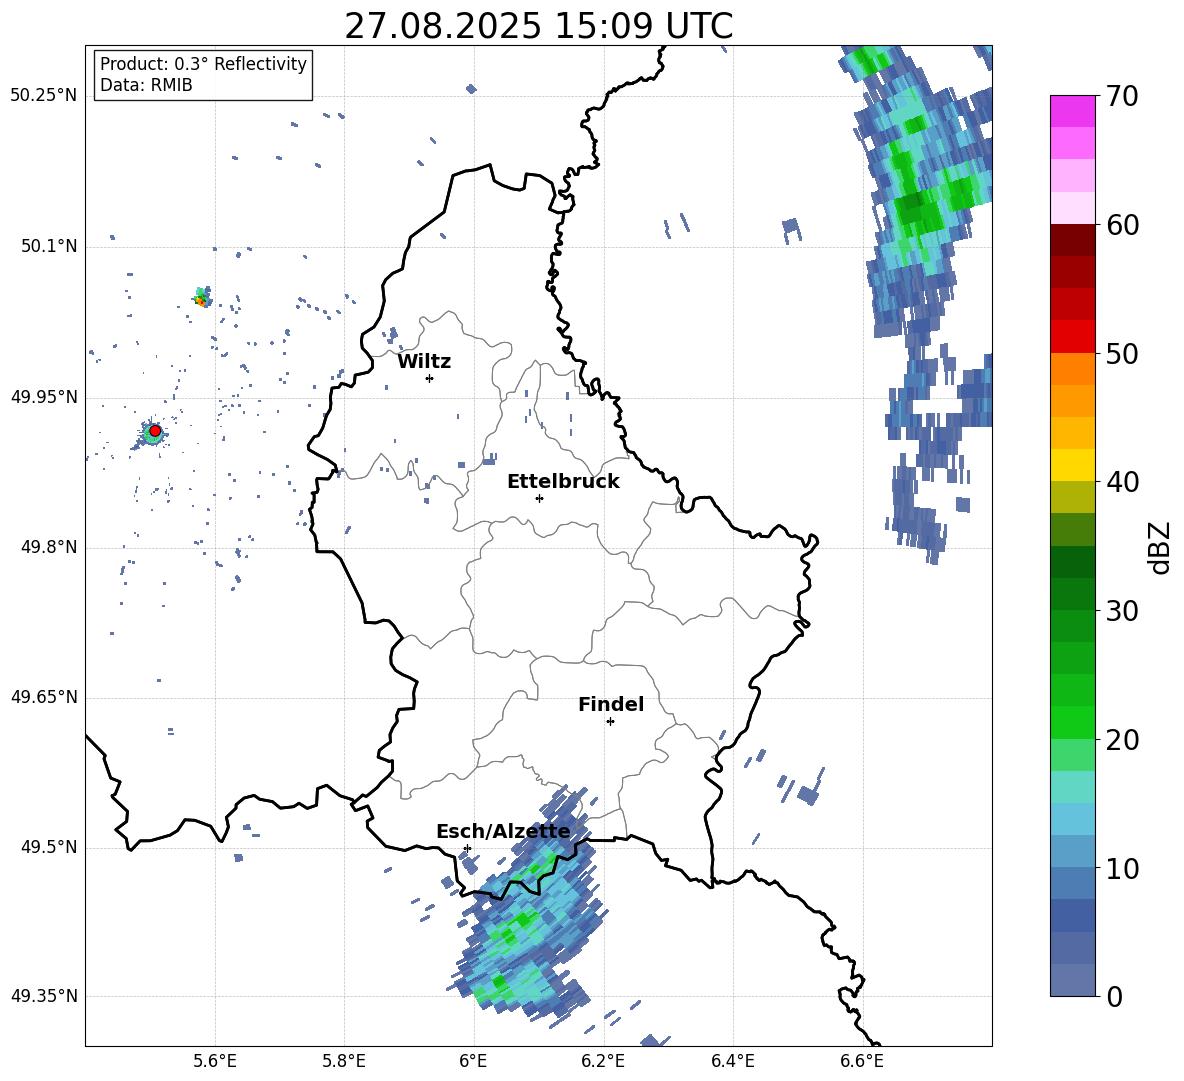Click the 40 value on colorbar
The image size is (1184, 1081).
pos(1122,482)
